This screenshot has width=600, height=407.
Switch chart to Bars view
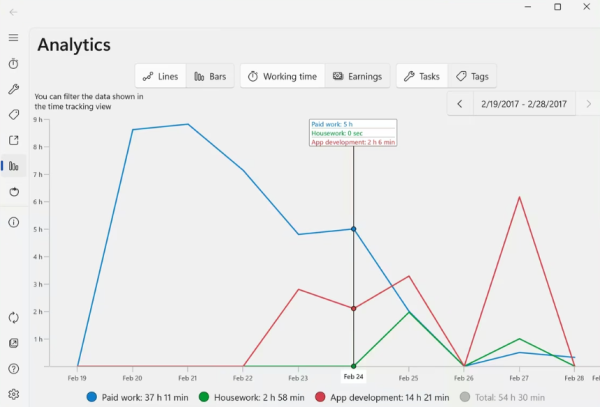[210, 77]
